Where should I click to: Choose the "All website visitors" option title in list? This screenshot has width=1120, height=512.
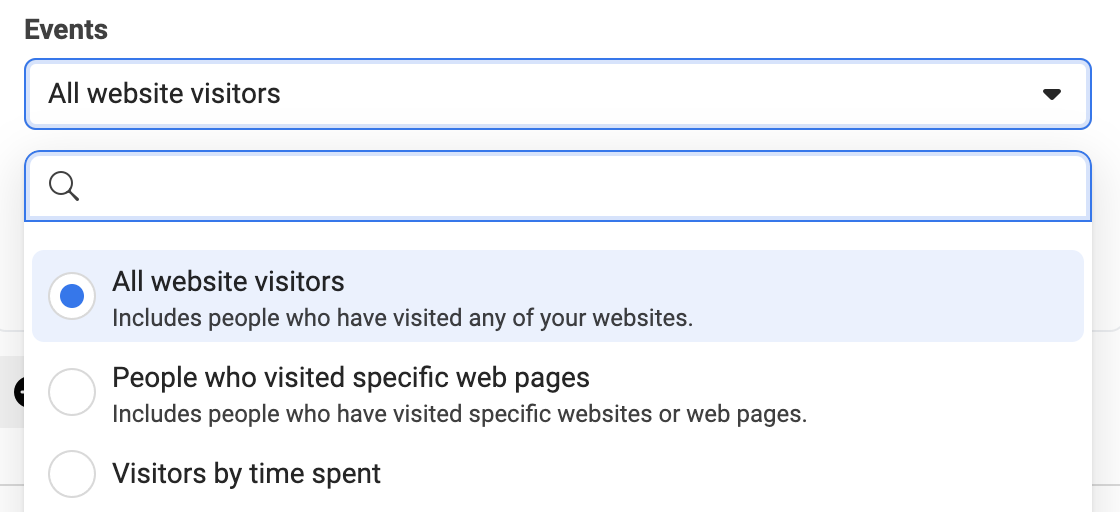tap(228, 281)
